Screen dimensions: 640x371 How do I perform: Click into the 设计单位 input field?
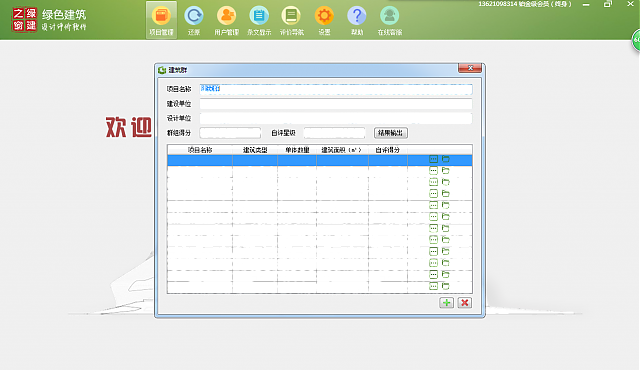[336, 118]
